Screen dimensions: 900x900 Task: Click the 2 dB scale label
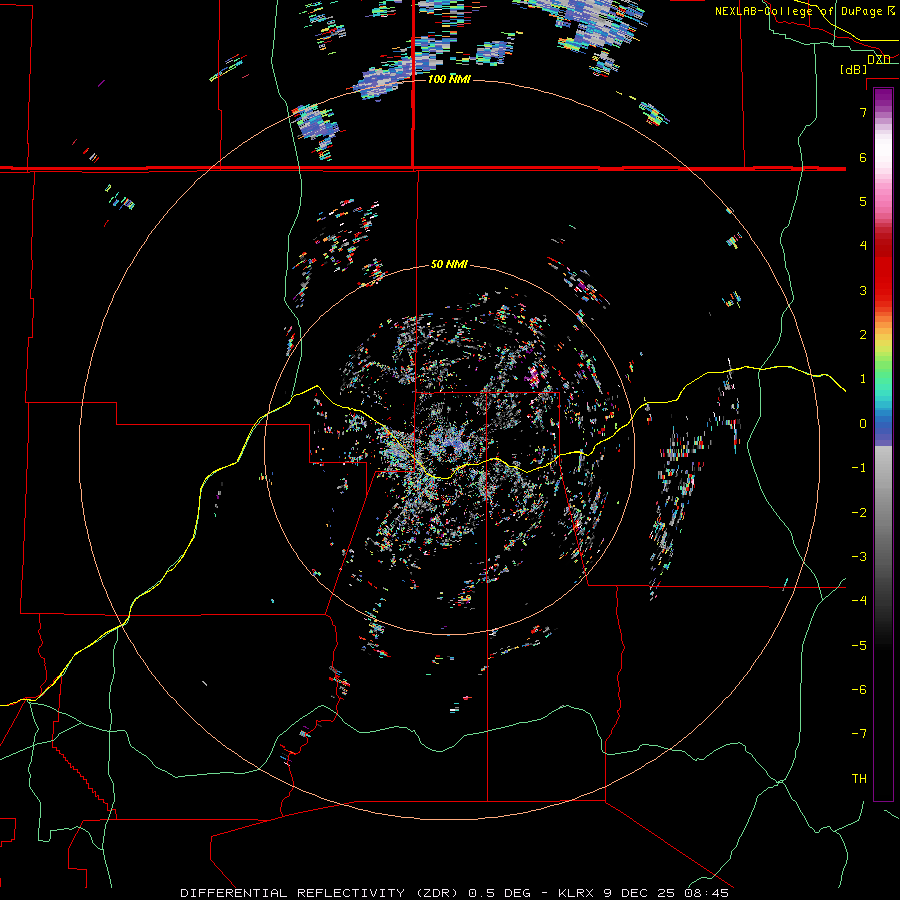click(863, 335)
